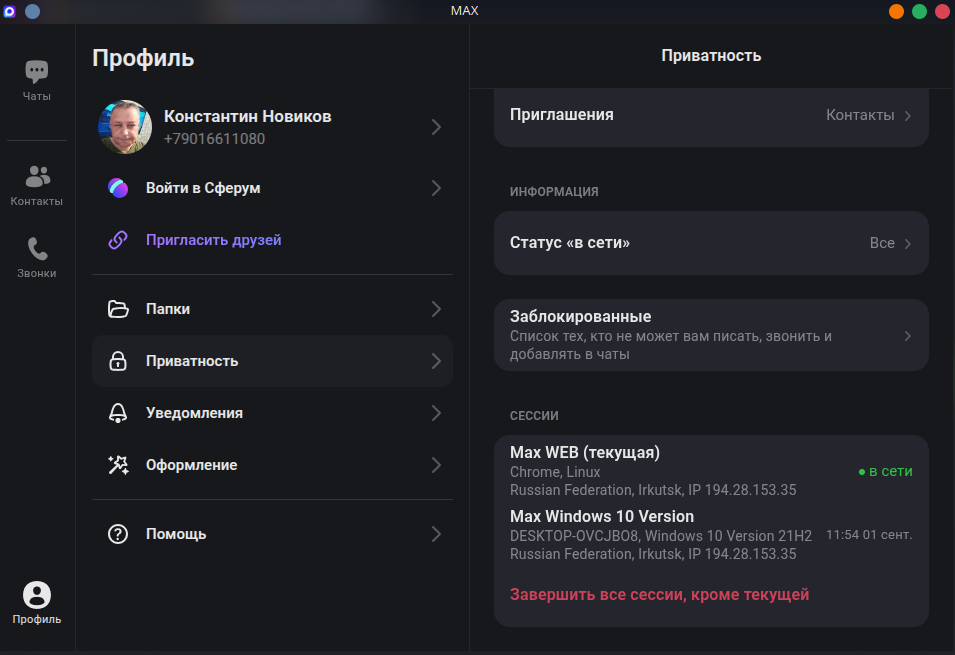Open the Calls phone icon
The width and height of the screenshot is (955, 655).
coord(37,249)
